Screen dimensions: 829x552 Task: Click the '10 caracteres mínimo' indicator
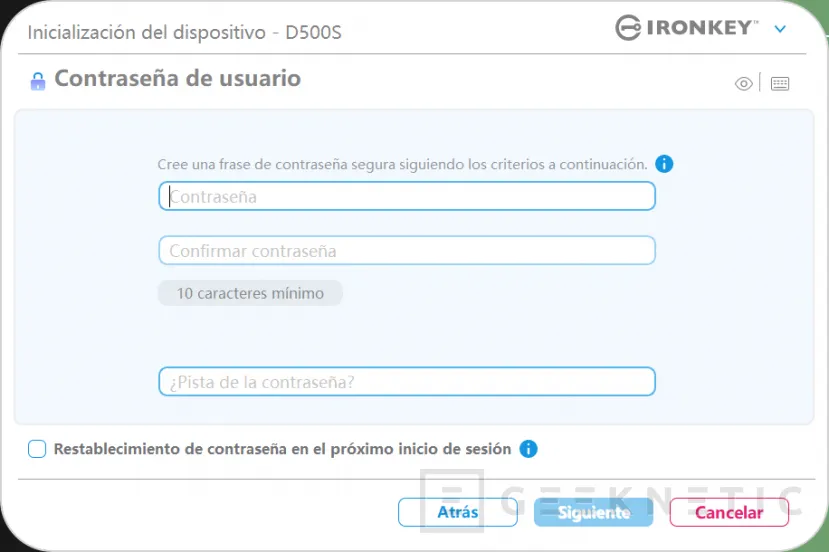(x=250, y=293)
